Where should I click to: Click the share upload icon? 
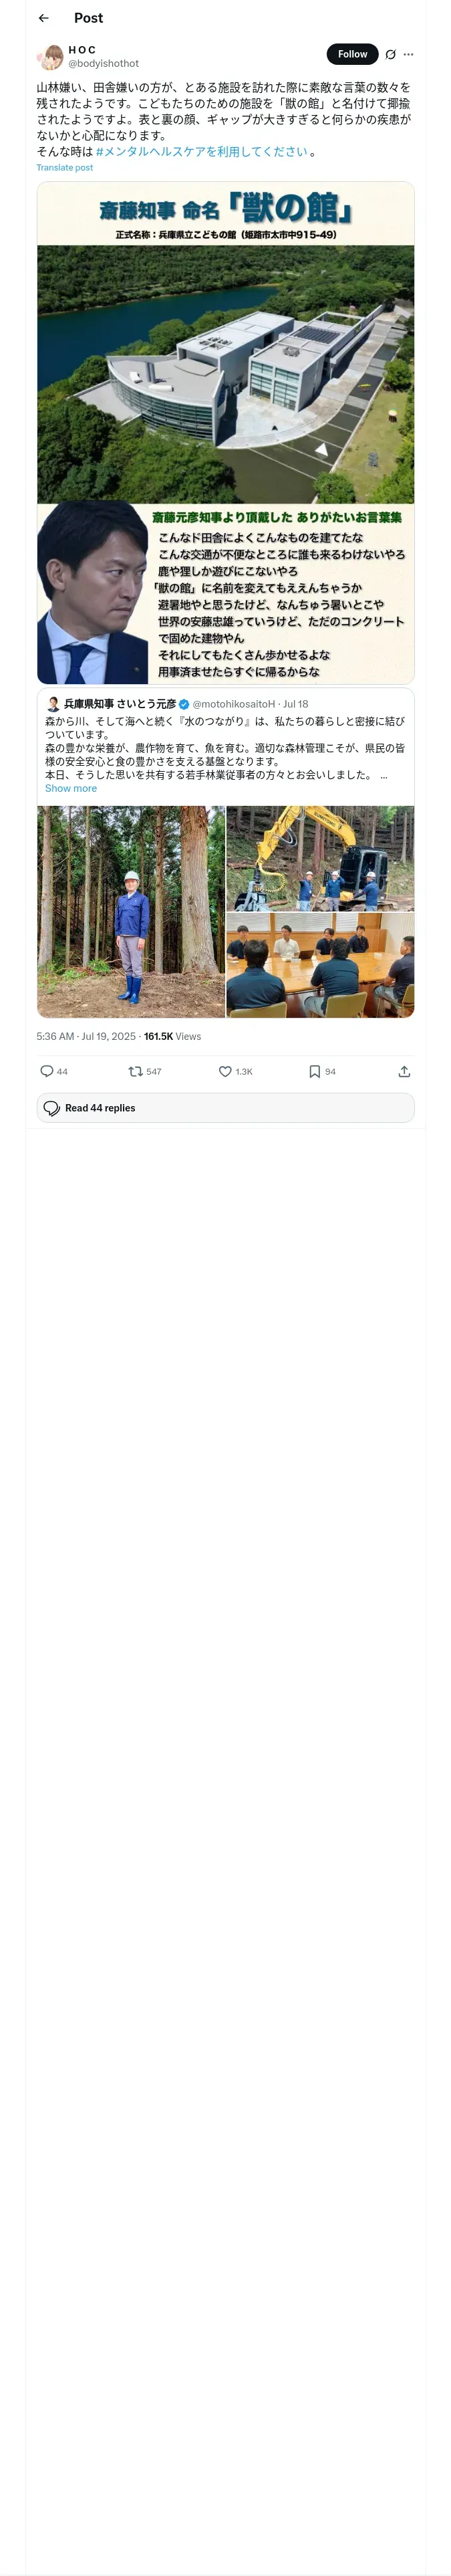pos(404,1071)
